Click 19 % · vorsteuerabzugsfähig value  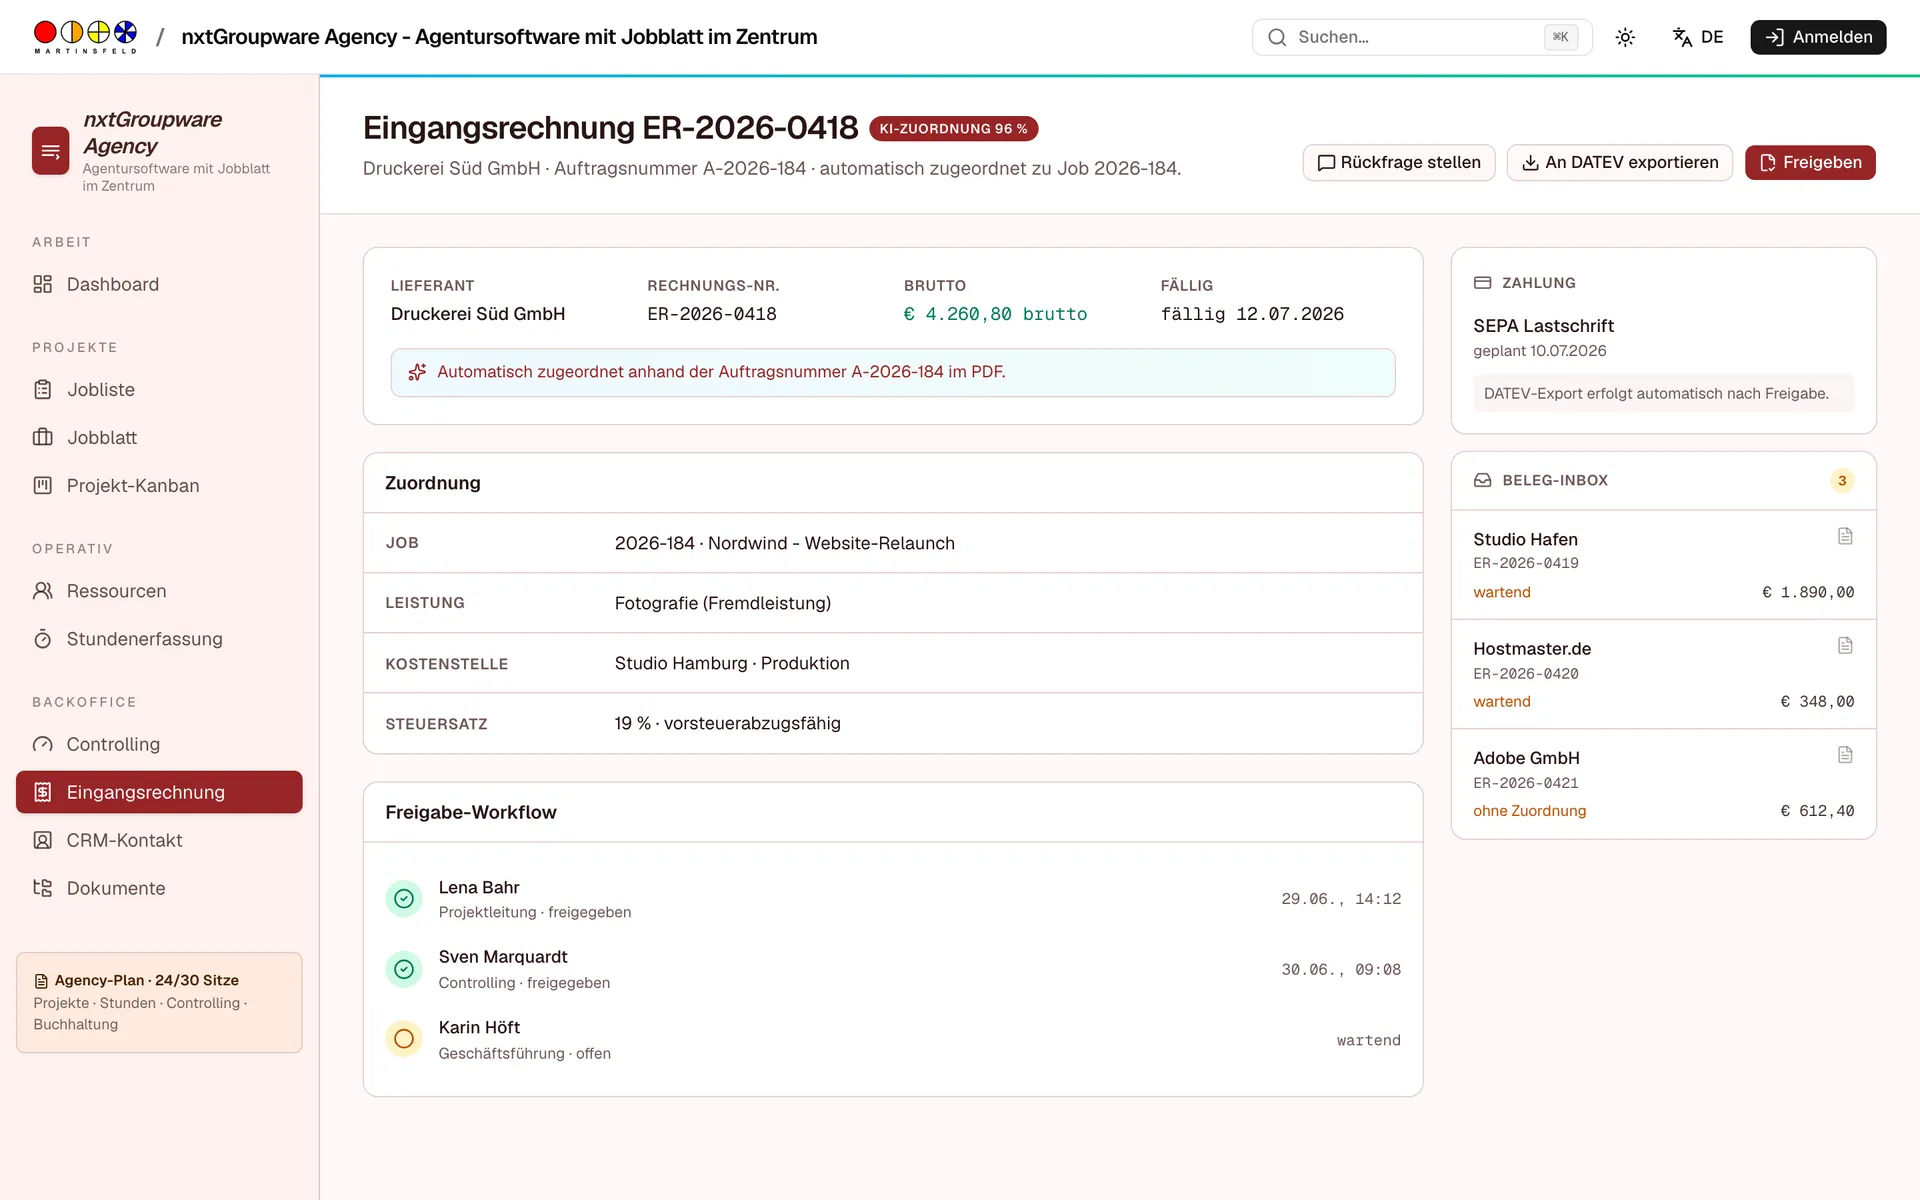click(728, 723)
